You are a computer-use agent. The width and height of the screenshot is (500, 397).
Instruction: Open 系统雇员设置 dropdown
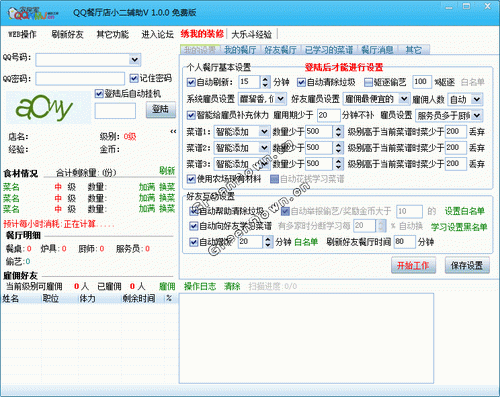(x=281, y=99)
